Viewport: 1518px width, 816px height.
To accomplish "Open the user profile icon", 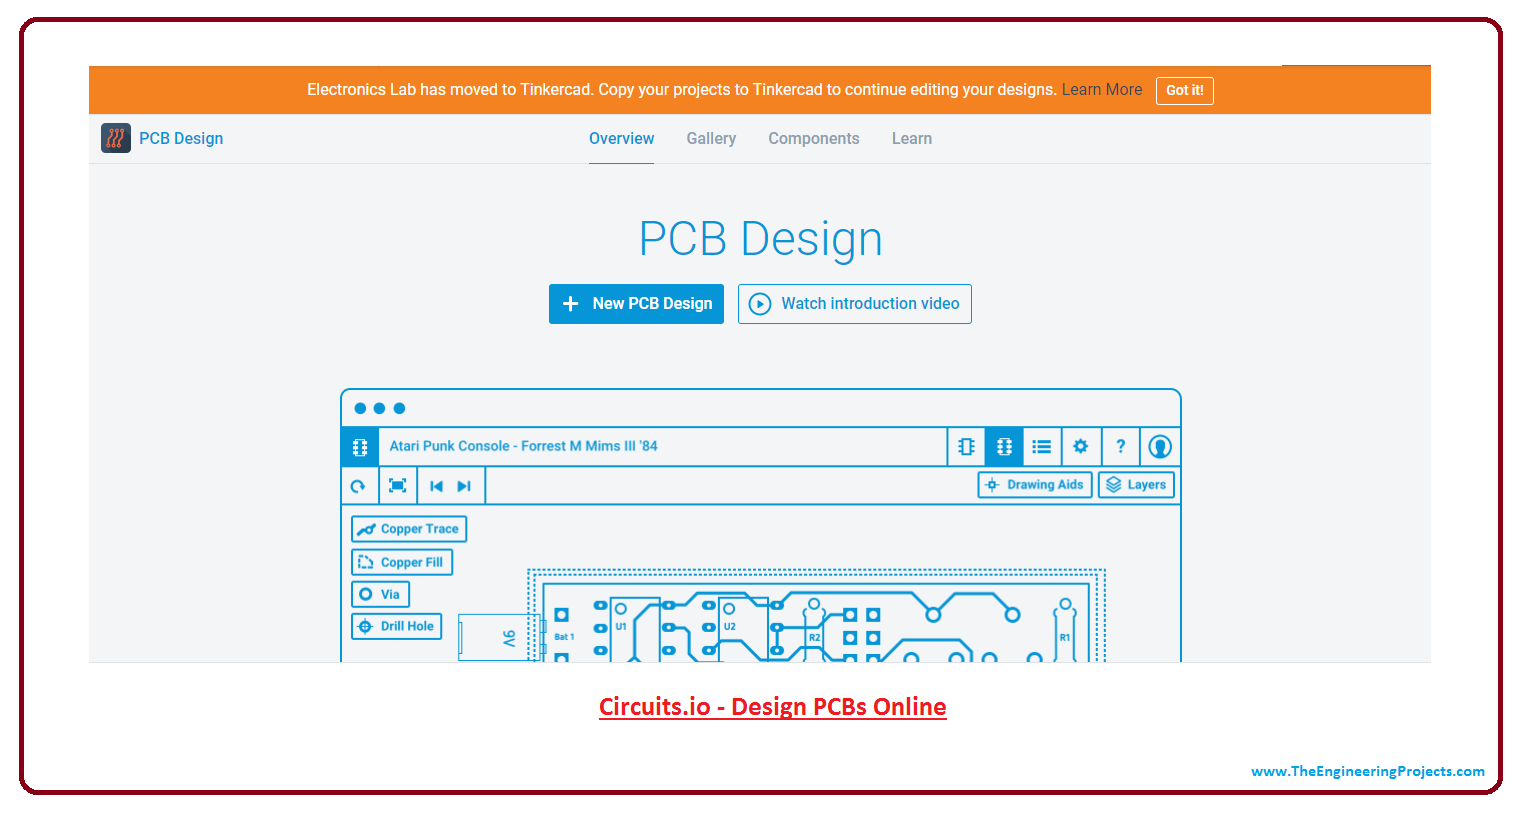I will point(1160,447).
